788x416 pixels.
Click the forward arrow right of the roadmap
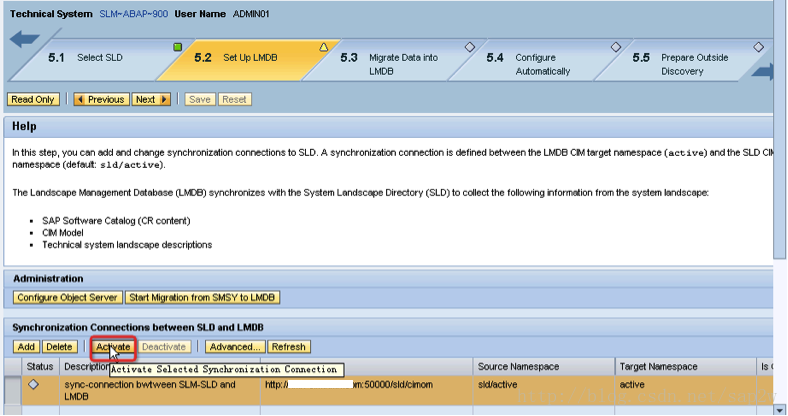pos(762,72)
